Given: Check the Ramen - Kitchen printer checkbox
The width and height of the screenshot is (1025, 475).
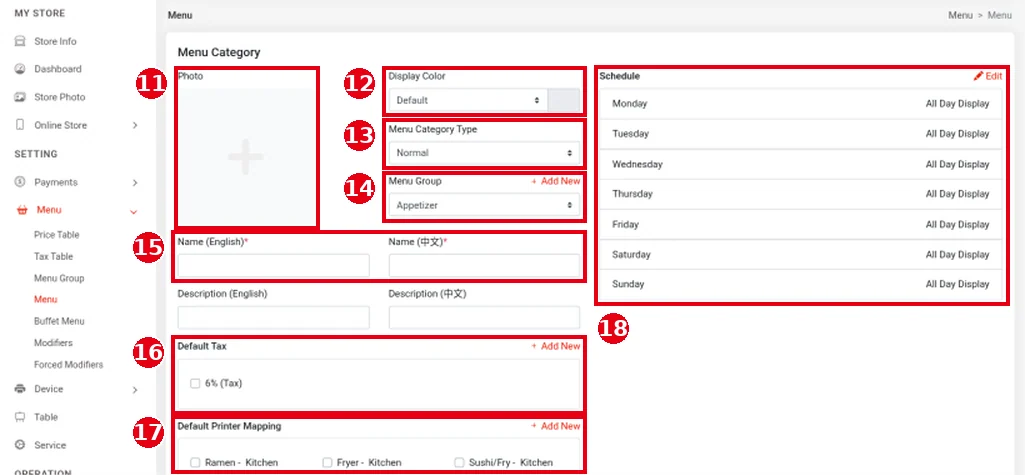Looking at the screenshot, I should [195, 463].
